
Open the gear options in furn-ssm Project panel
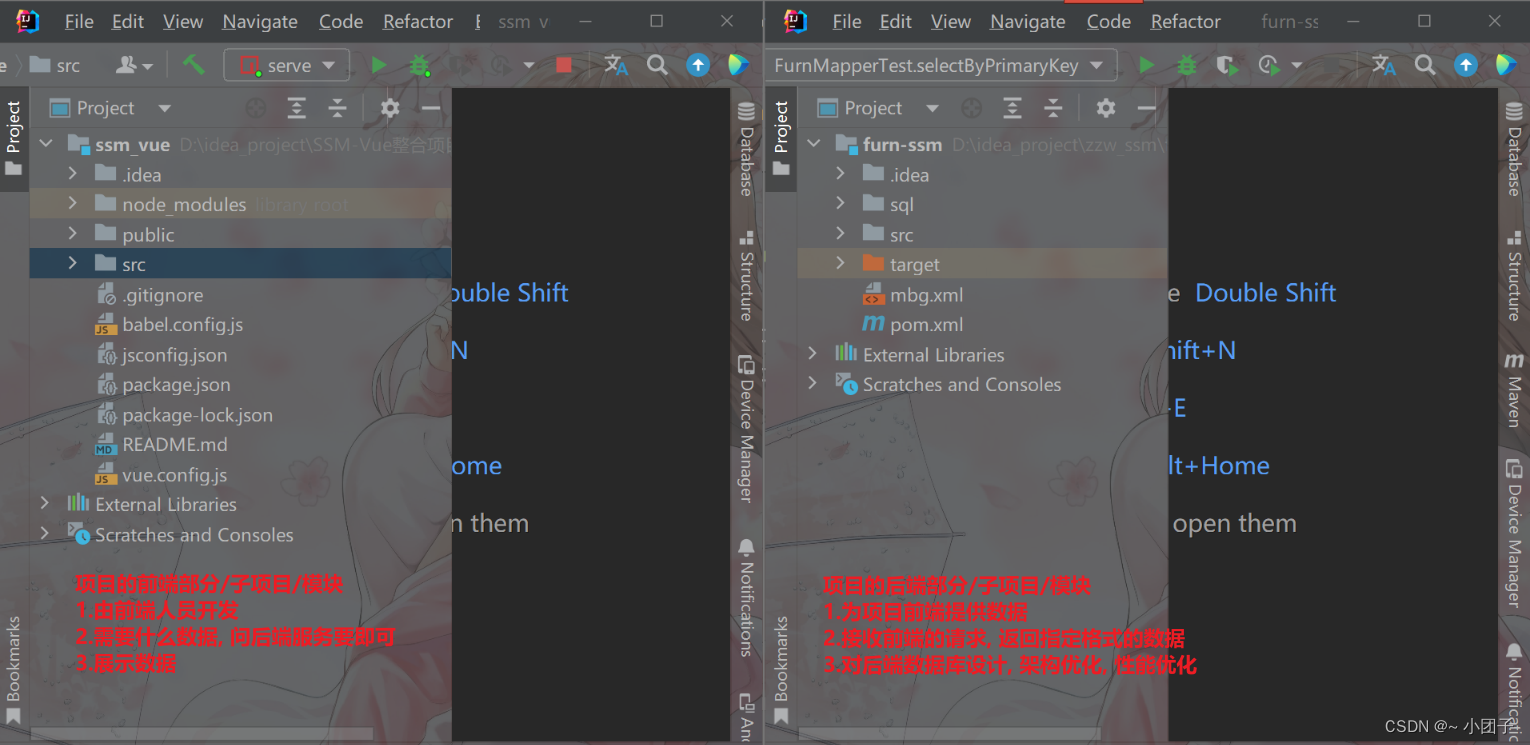pos(1106,108)
